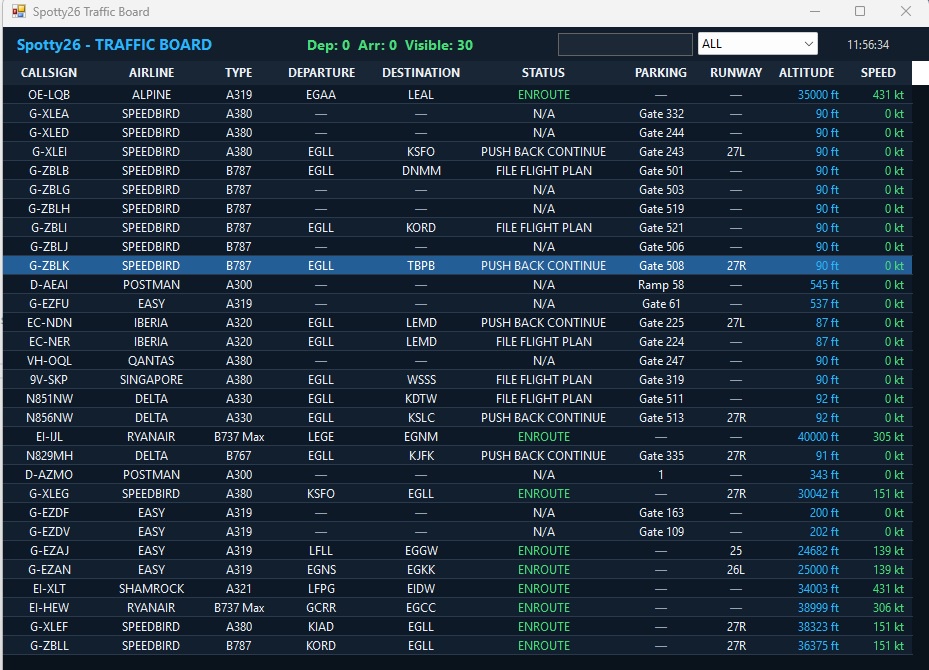Click Gate 506 parking cell
Image resolution: width=929 pixels, height=670 pixels.
click(x=661, y=246)
